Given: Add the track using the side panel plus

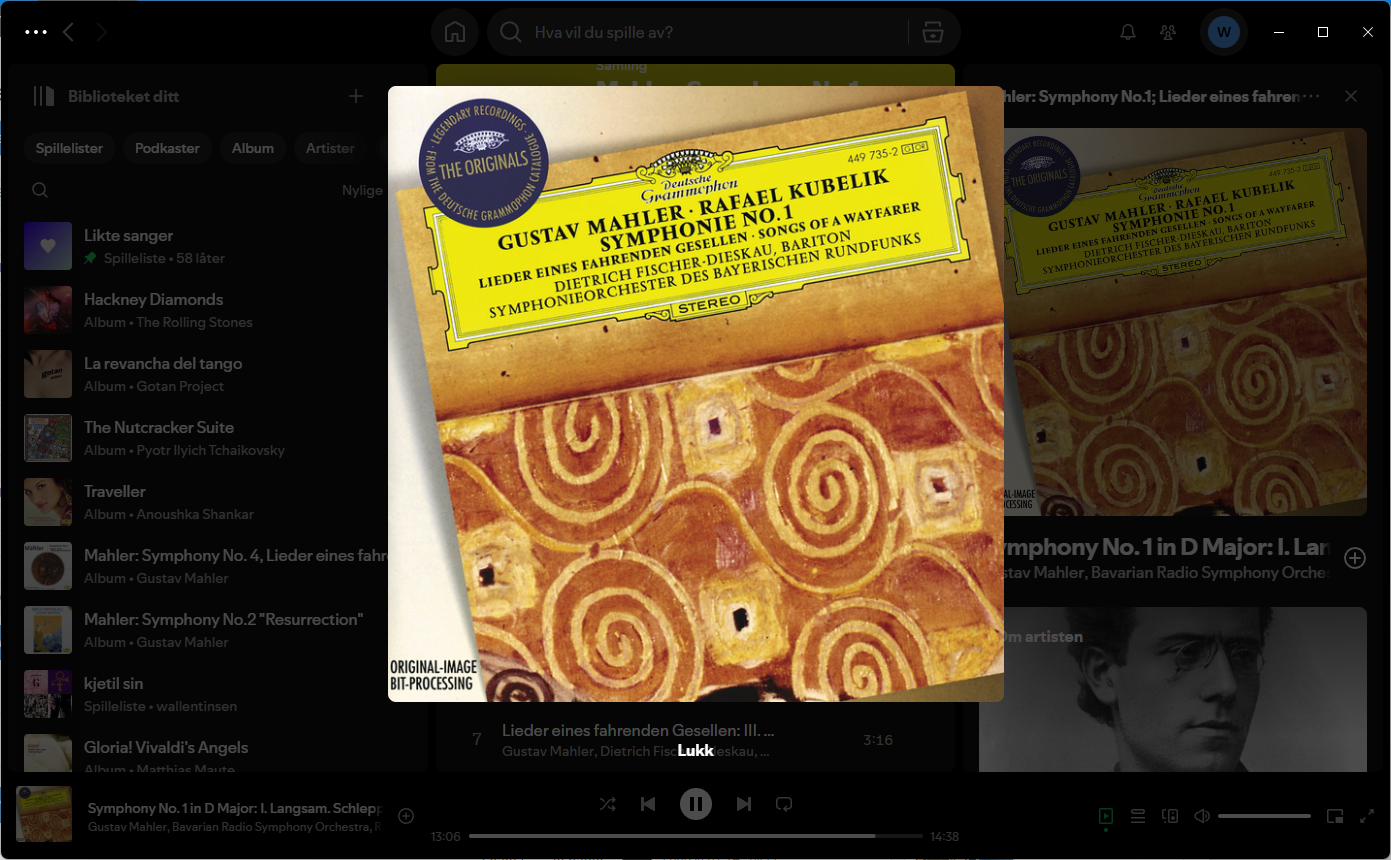Looking at the screenshot, I should [x=1354, y=558].
